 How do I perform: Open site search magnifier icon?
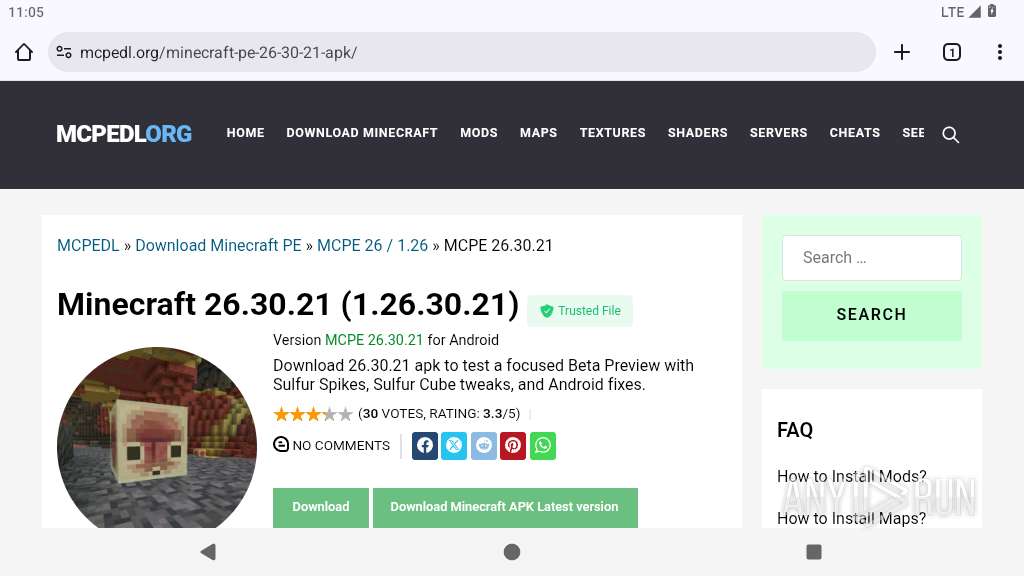coord(951,135)
